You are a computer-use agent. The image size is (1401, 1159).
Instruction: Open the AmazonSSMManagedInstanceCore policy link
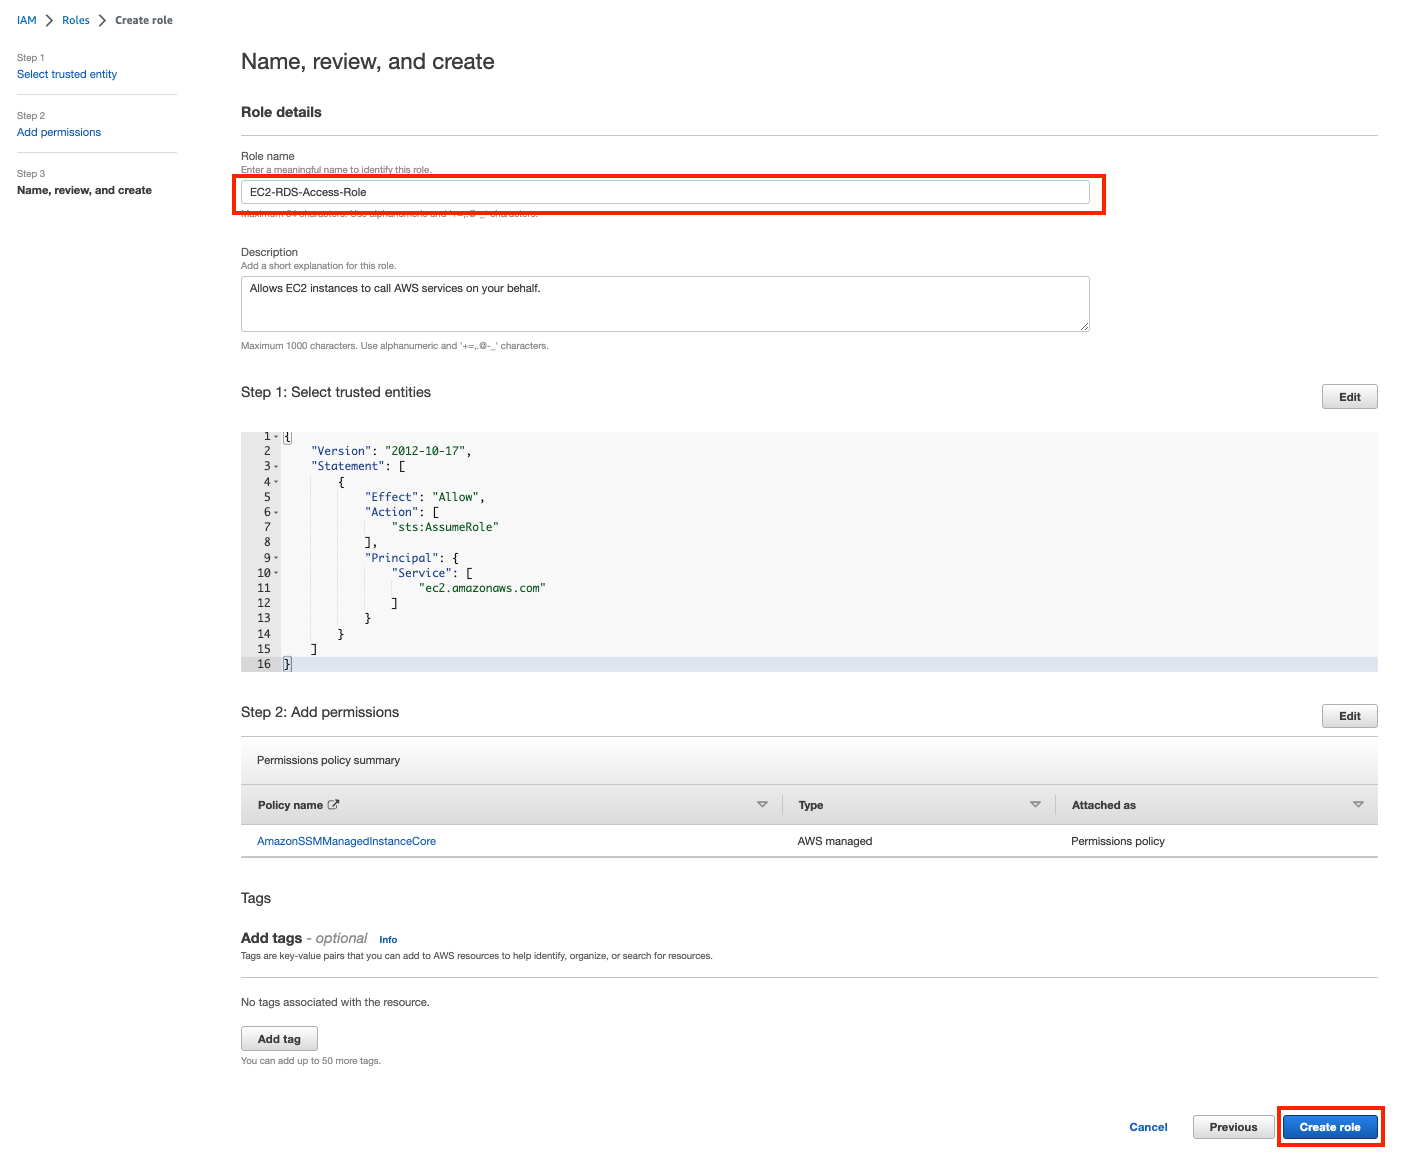point(346,841)
